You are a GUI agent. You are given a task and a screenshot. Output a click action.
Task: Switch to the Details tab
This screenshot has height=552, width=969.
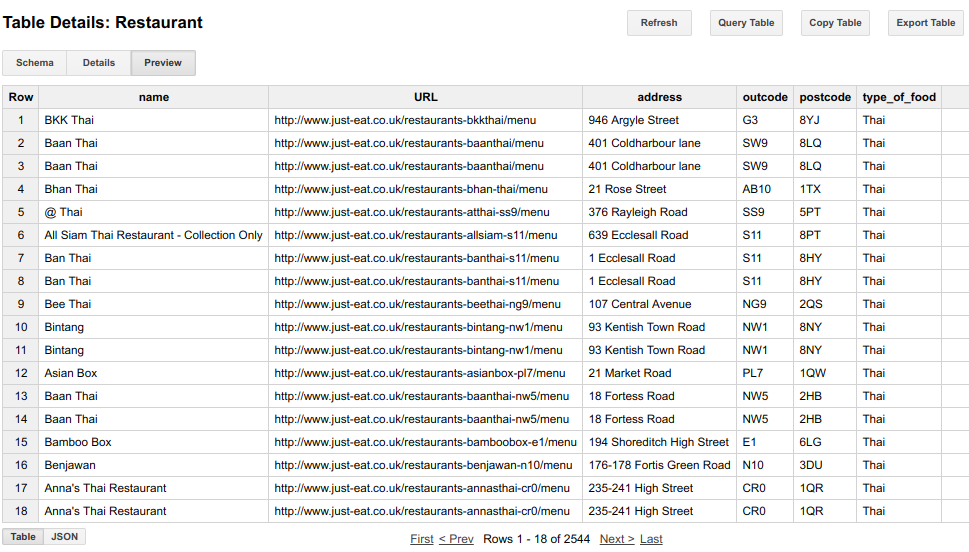pyautogui.click(x=99, y=63)
